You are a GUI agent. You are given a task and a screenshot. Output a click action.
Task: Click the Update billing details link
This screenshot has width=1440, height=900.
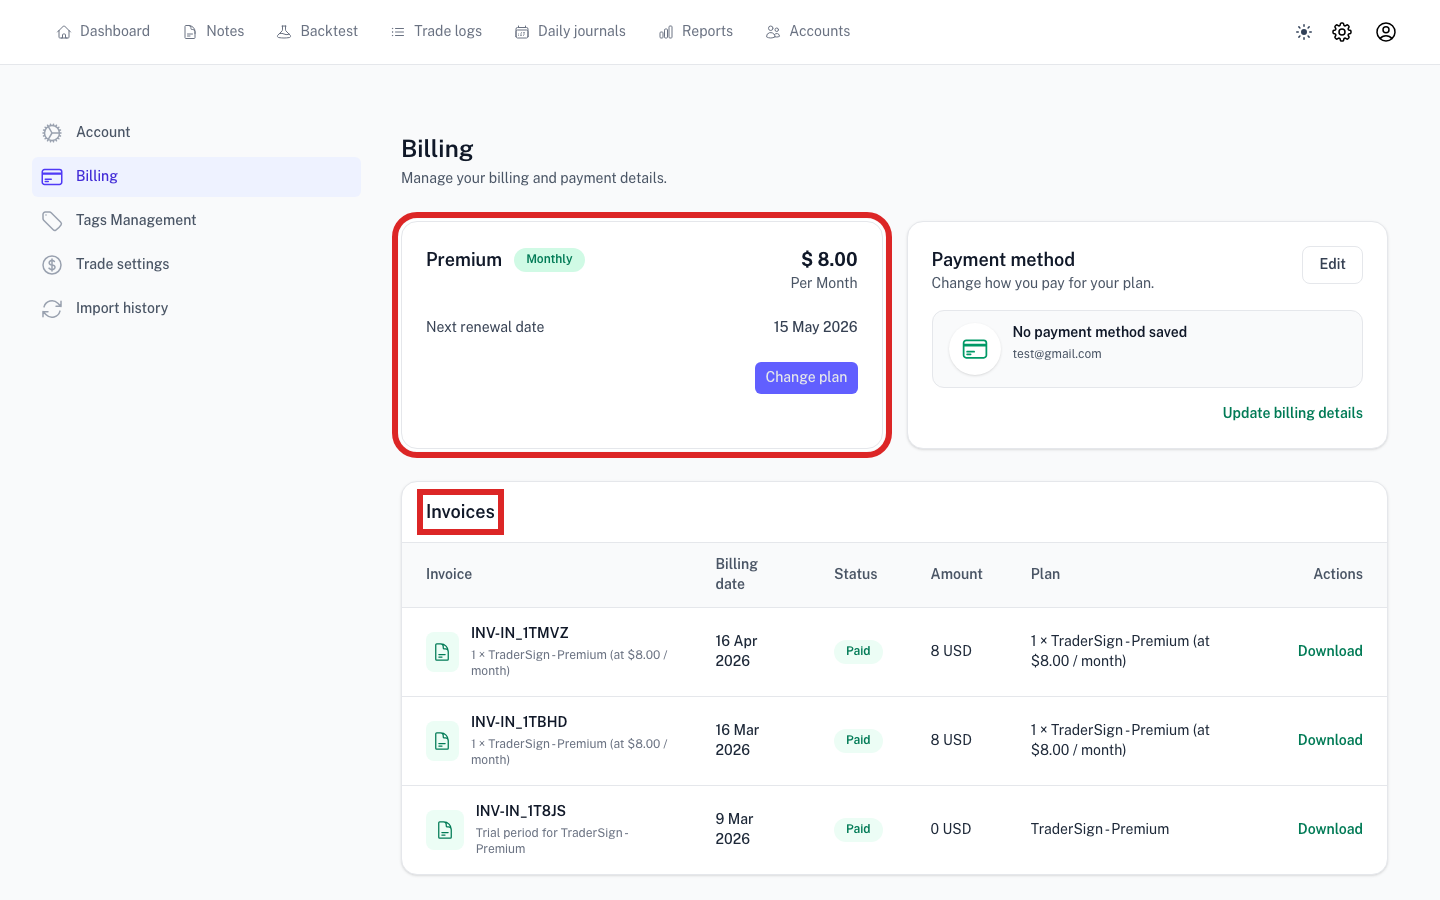tap(1292, 413)
